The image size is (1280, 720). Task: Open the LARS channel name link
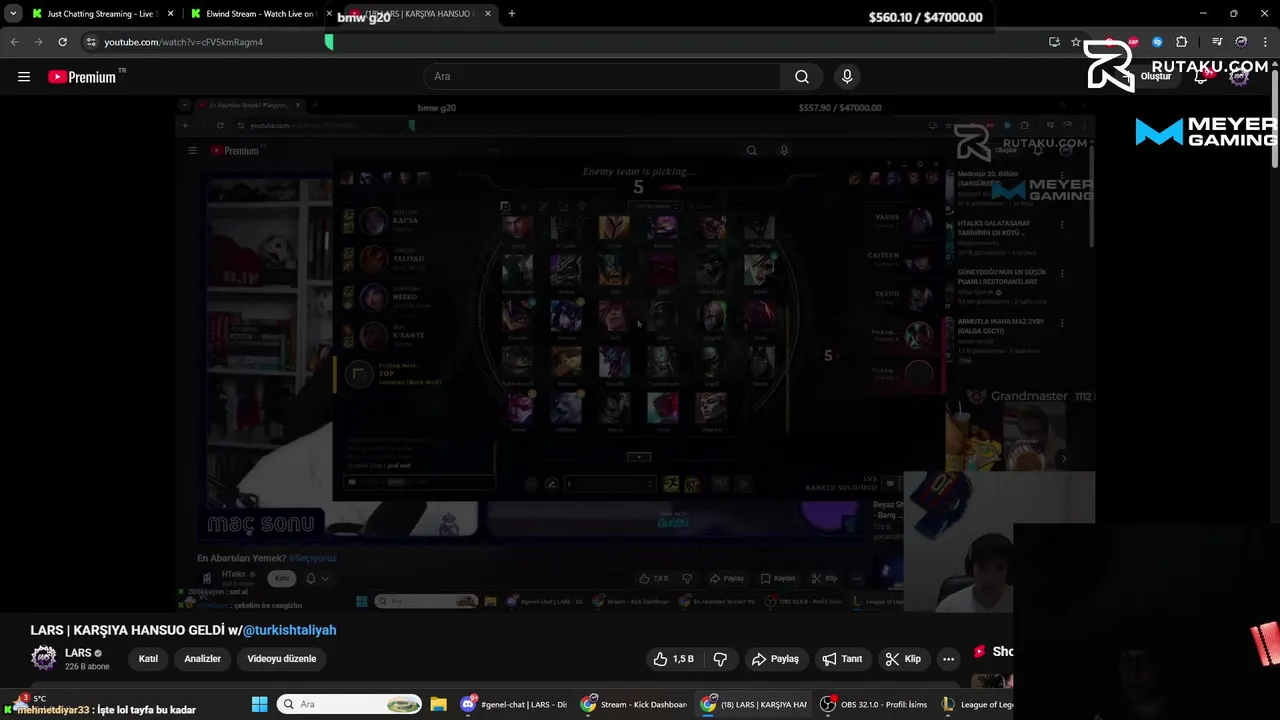[x=78, y=653]
